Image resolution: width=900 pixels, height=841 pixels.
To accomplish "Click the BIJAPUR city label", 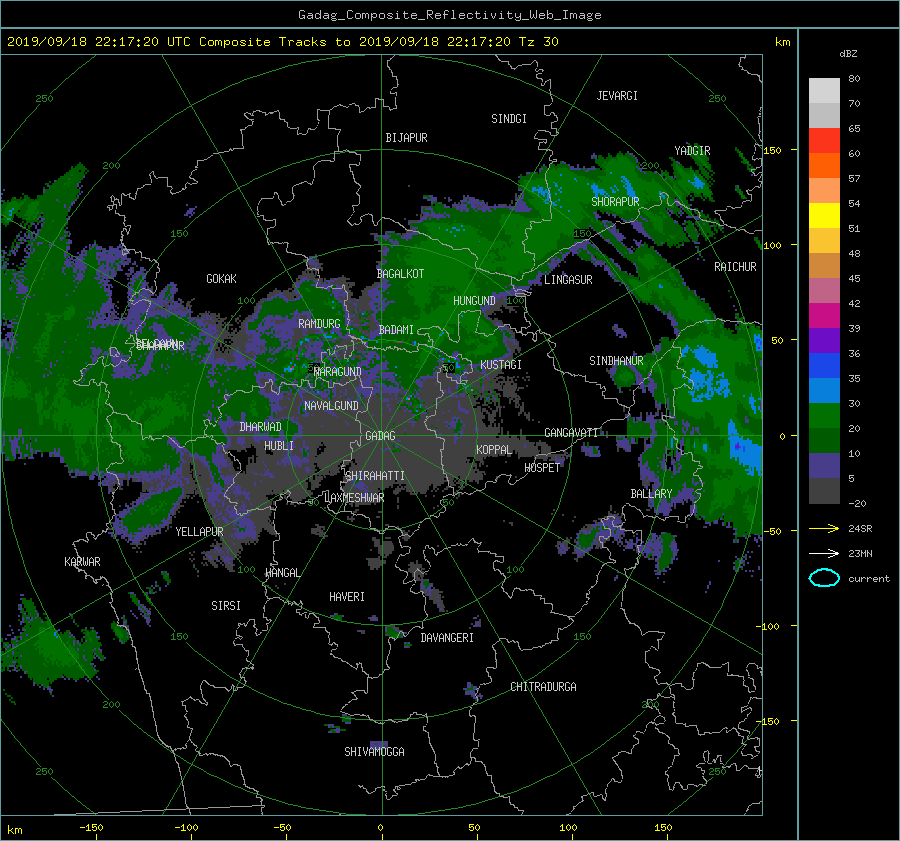I will 406,138.
